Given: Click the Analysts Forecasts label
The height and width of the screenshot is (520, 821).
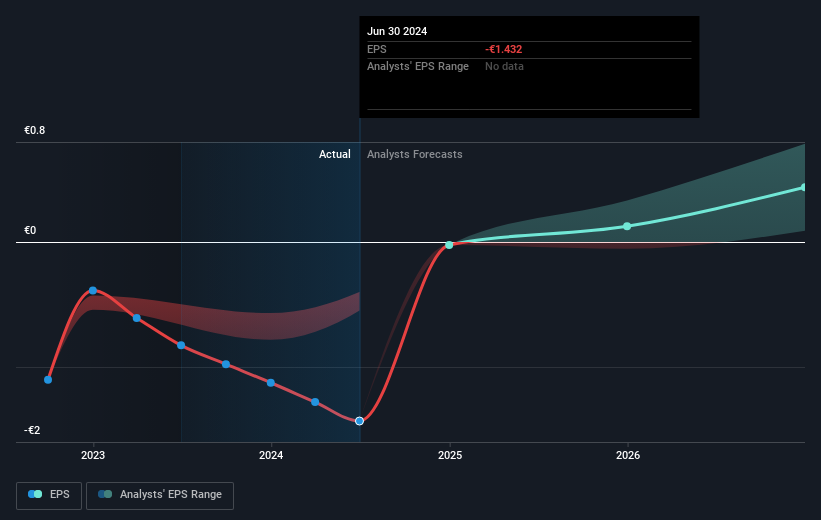Looking at the screenshot, I should point(415,154).
